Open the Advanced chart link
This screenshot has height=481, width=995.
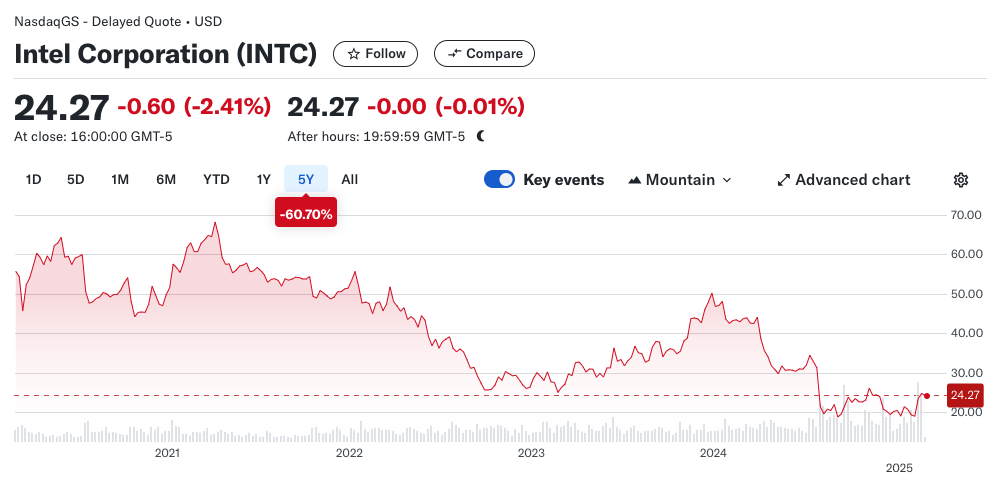[x=852, y=180]
